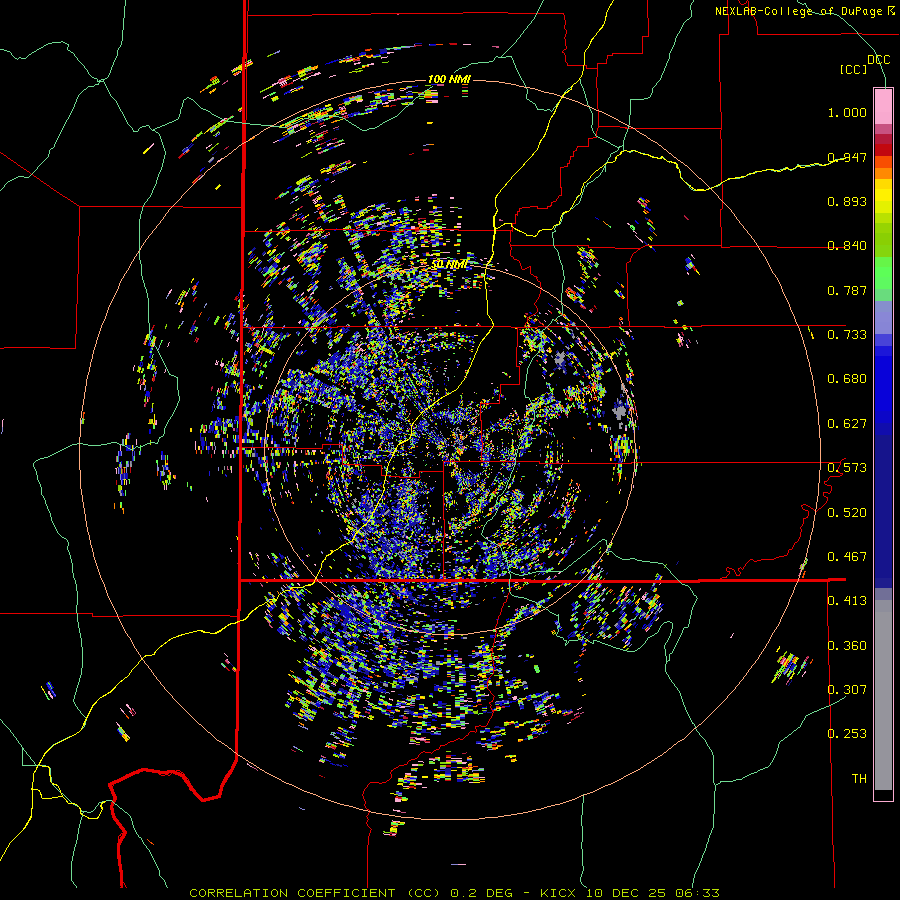The image size is (900, 900).
Task: Select the 0.520 scale value
Action: 847,513
